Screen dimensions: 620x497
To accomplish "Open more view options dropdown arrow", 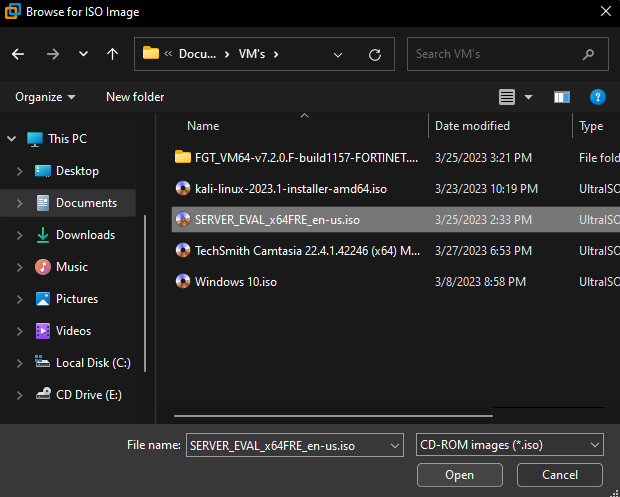I will click(x=528, y=97).
